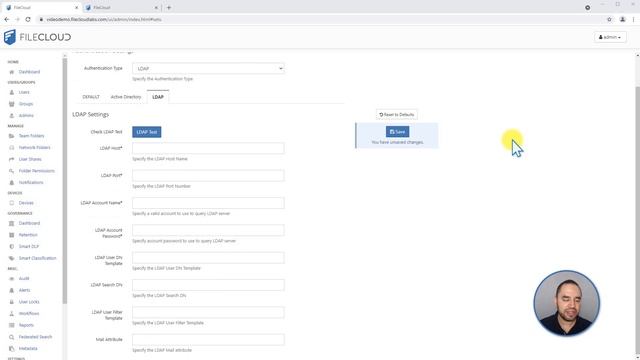The height and width of the screenshot is (360, 640).
Task: Click the Users person icon in sidebar
Action: (11, 92)
